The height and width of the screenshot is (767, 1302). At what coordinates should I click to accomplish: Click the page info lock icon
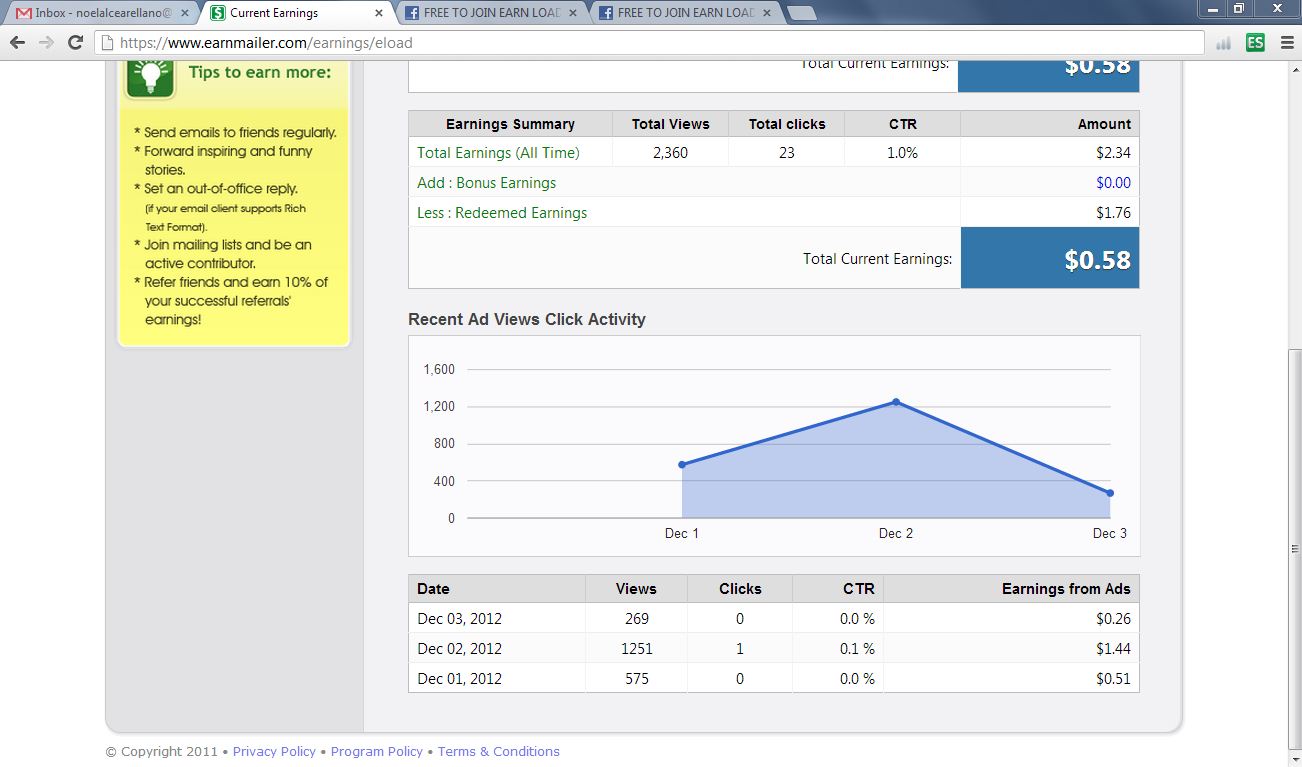pos(108,43)
